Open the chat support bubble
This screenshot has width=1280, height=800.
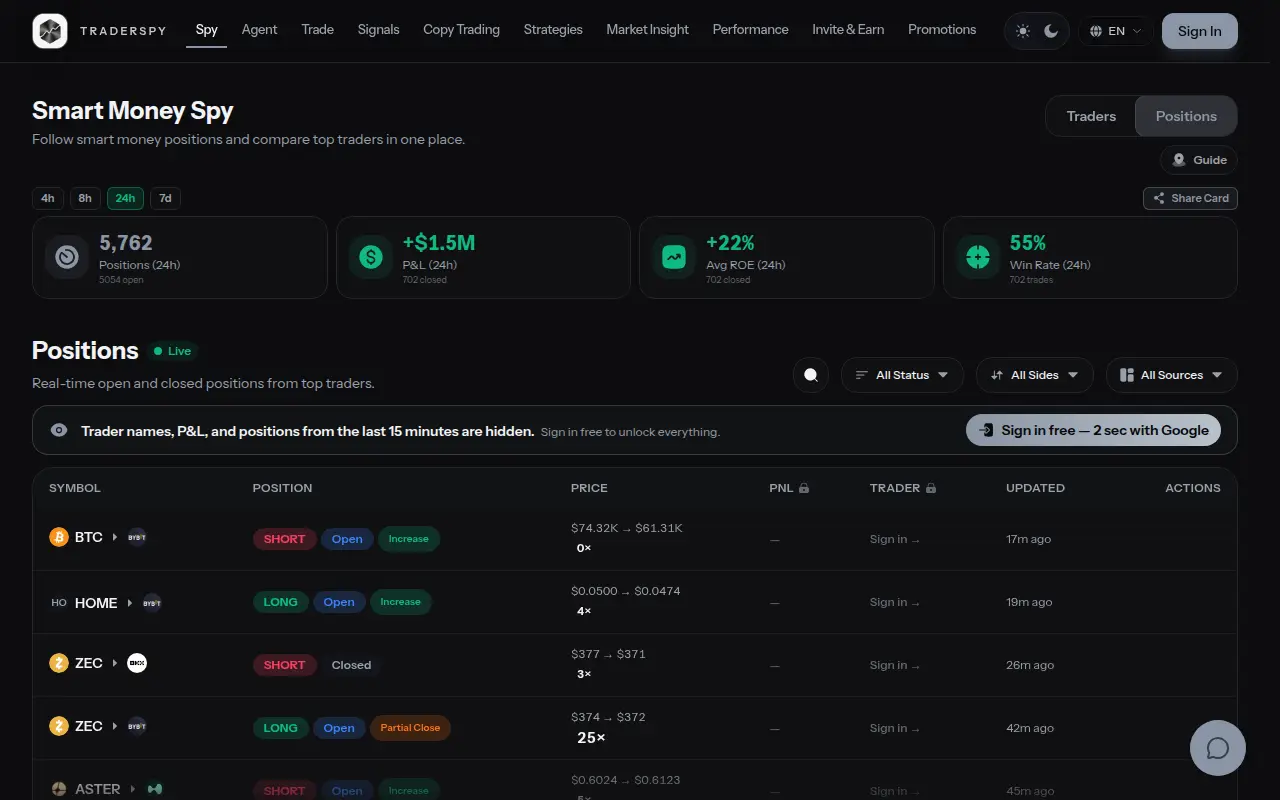(1217, 747)
